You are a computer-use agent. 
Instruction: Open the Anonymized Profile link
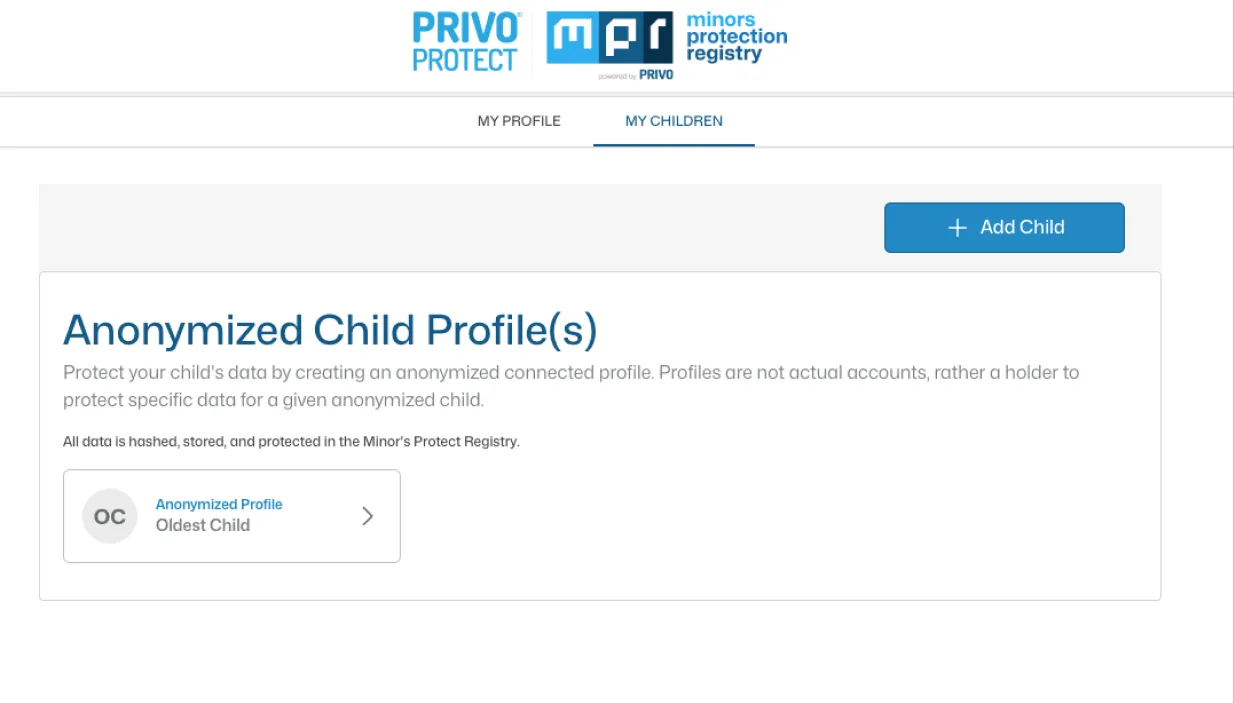pyautogui.click(x=219, y=504)
